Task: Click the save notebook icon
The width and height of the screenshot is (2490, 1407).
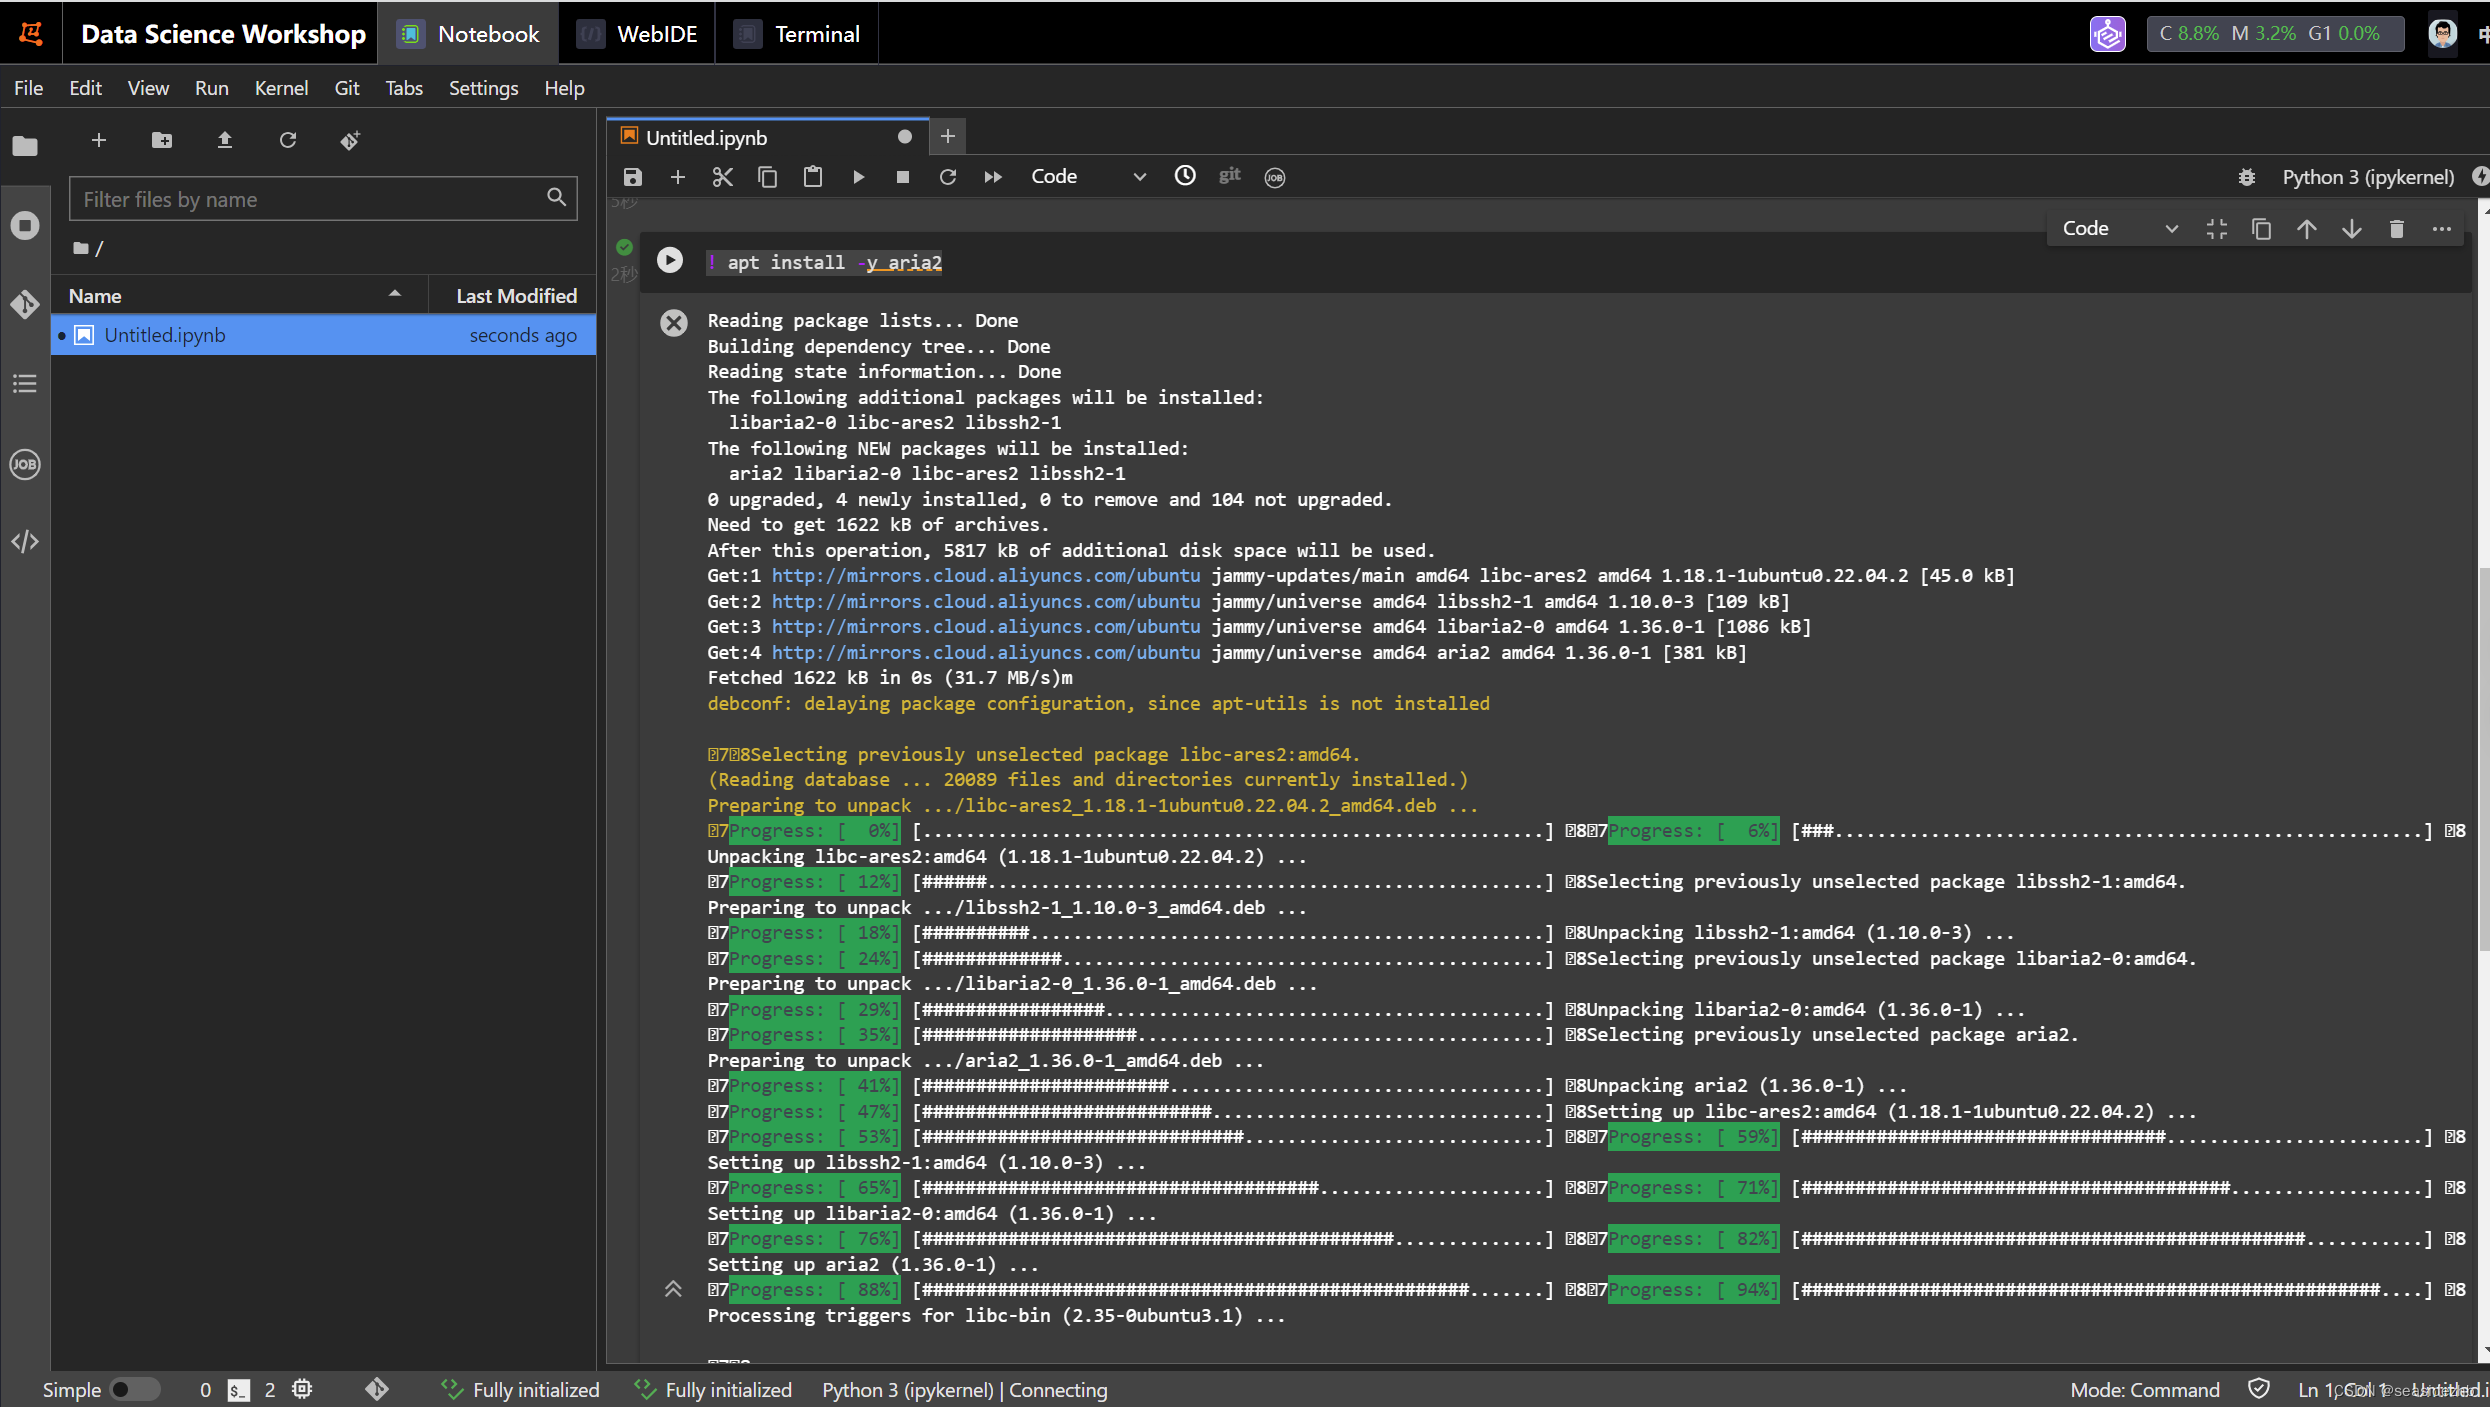Action: click(631, 176)
